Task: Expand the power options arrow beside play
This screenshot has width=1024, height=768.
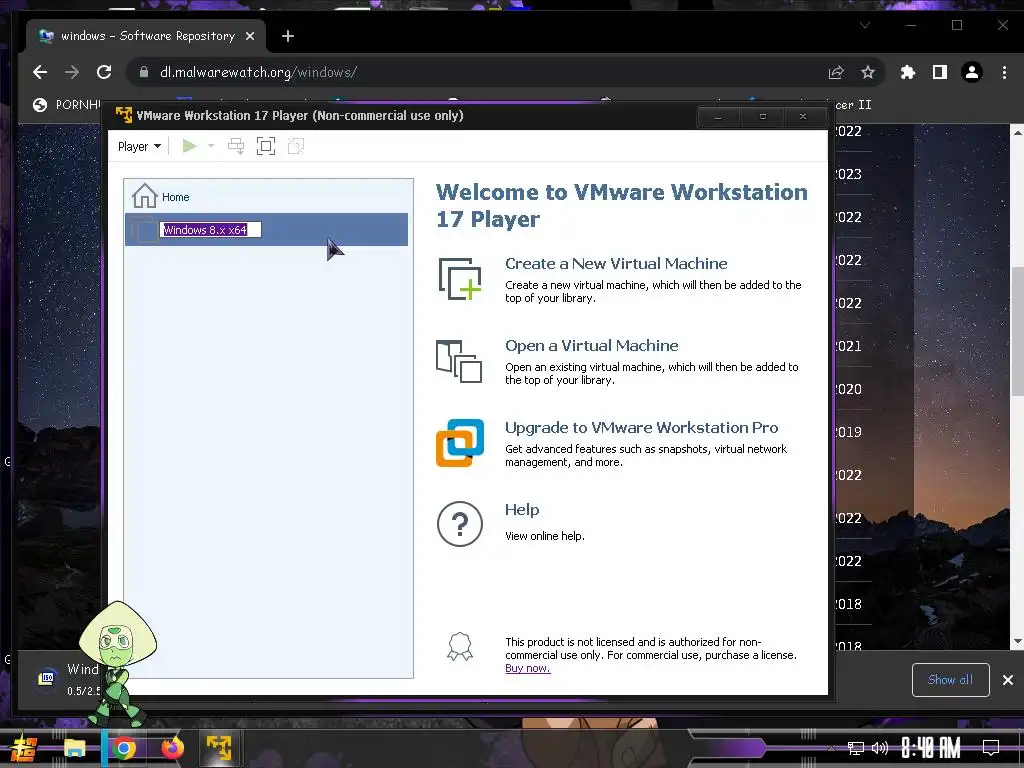Action: click(x=211, y=146)
